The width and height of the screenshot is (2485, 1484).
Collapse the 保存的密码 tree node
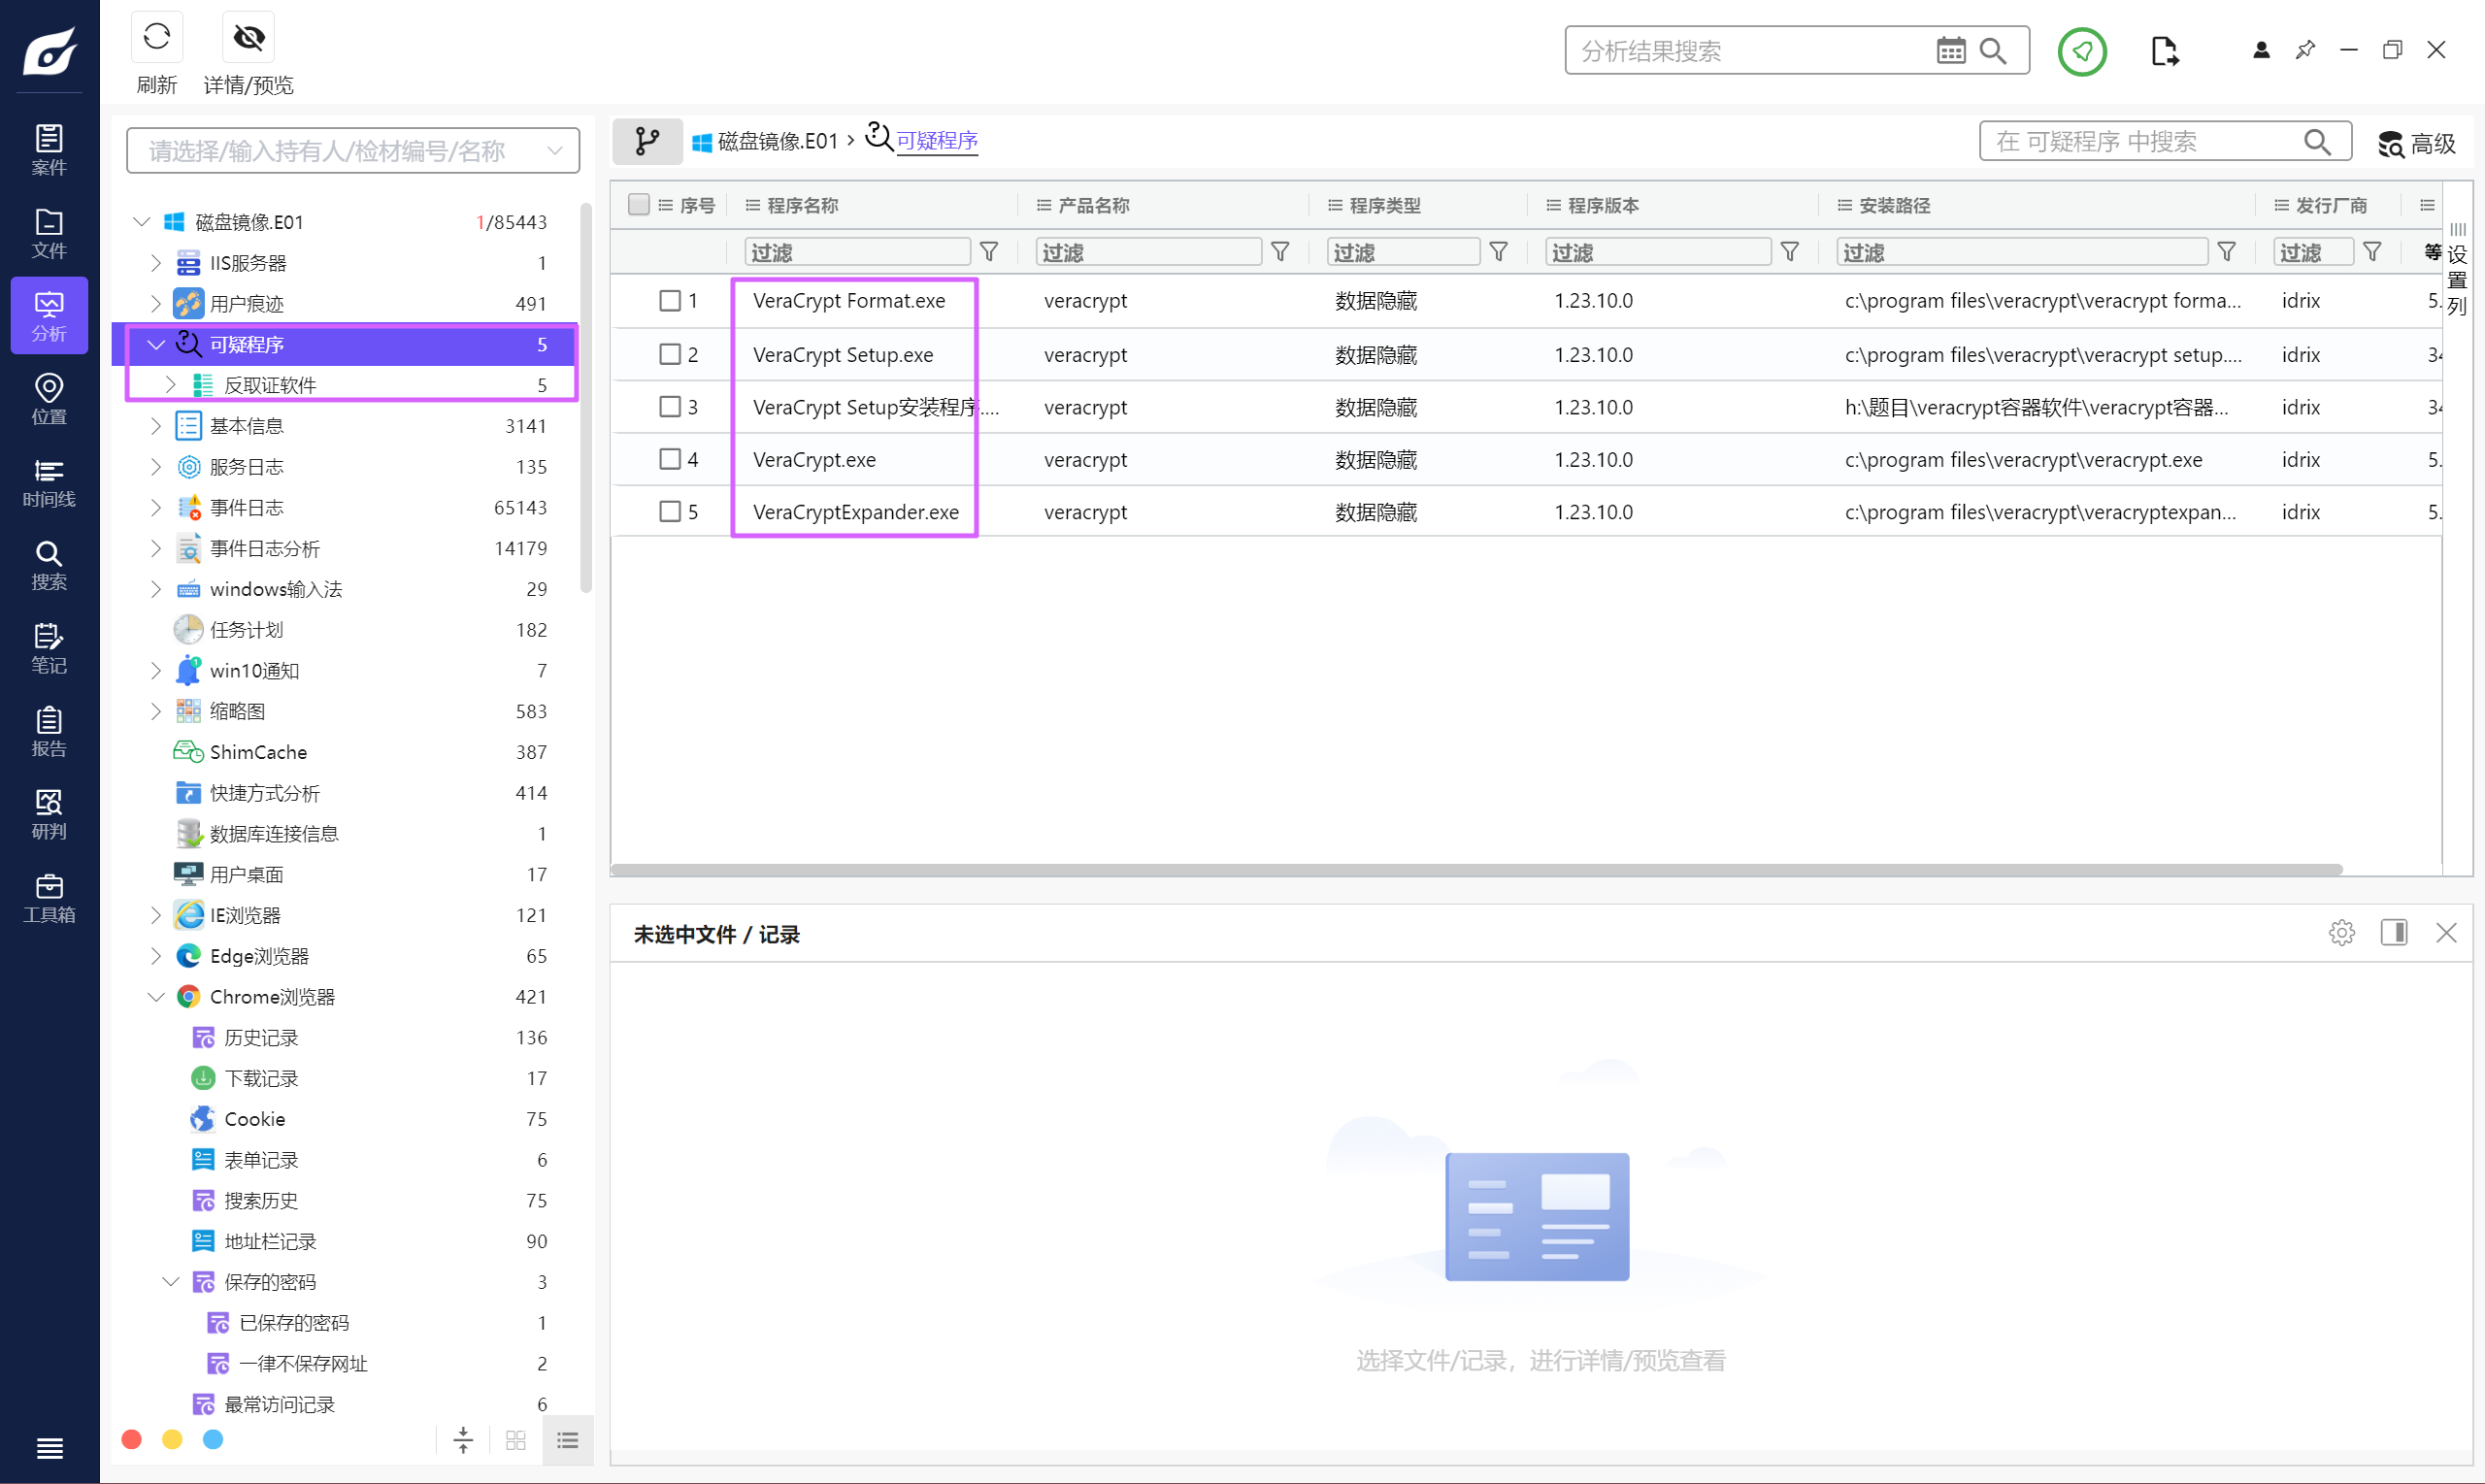tap(170, 1281)
